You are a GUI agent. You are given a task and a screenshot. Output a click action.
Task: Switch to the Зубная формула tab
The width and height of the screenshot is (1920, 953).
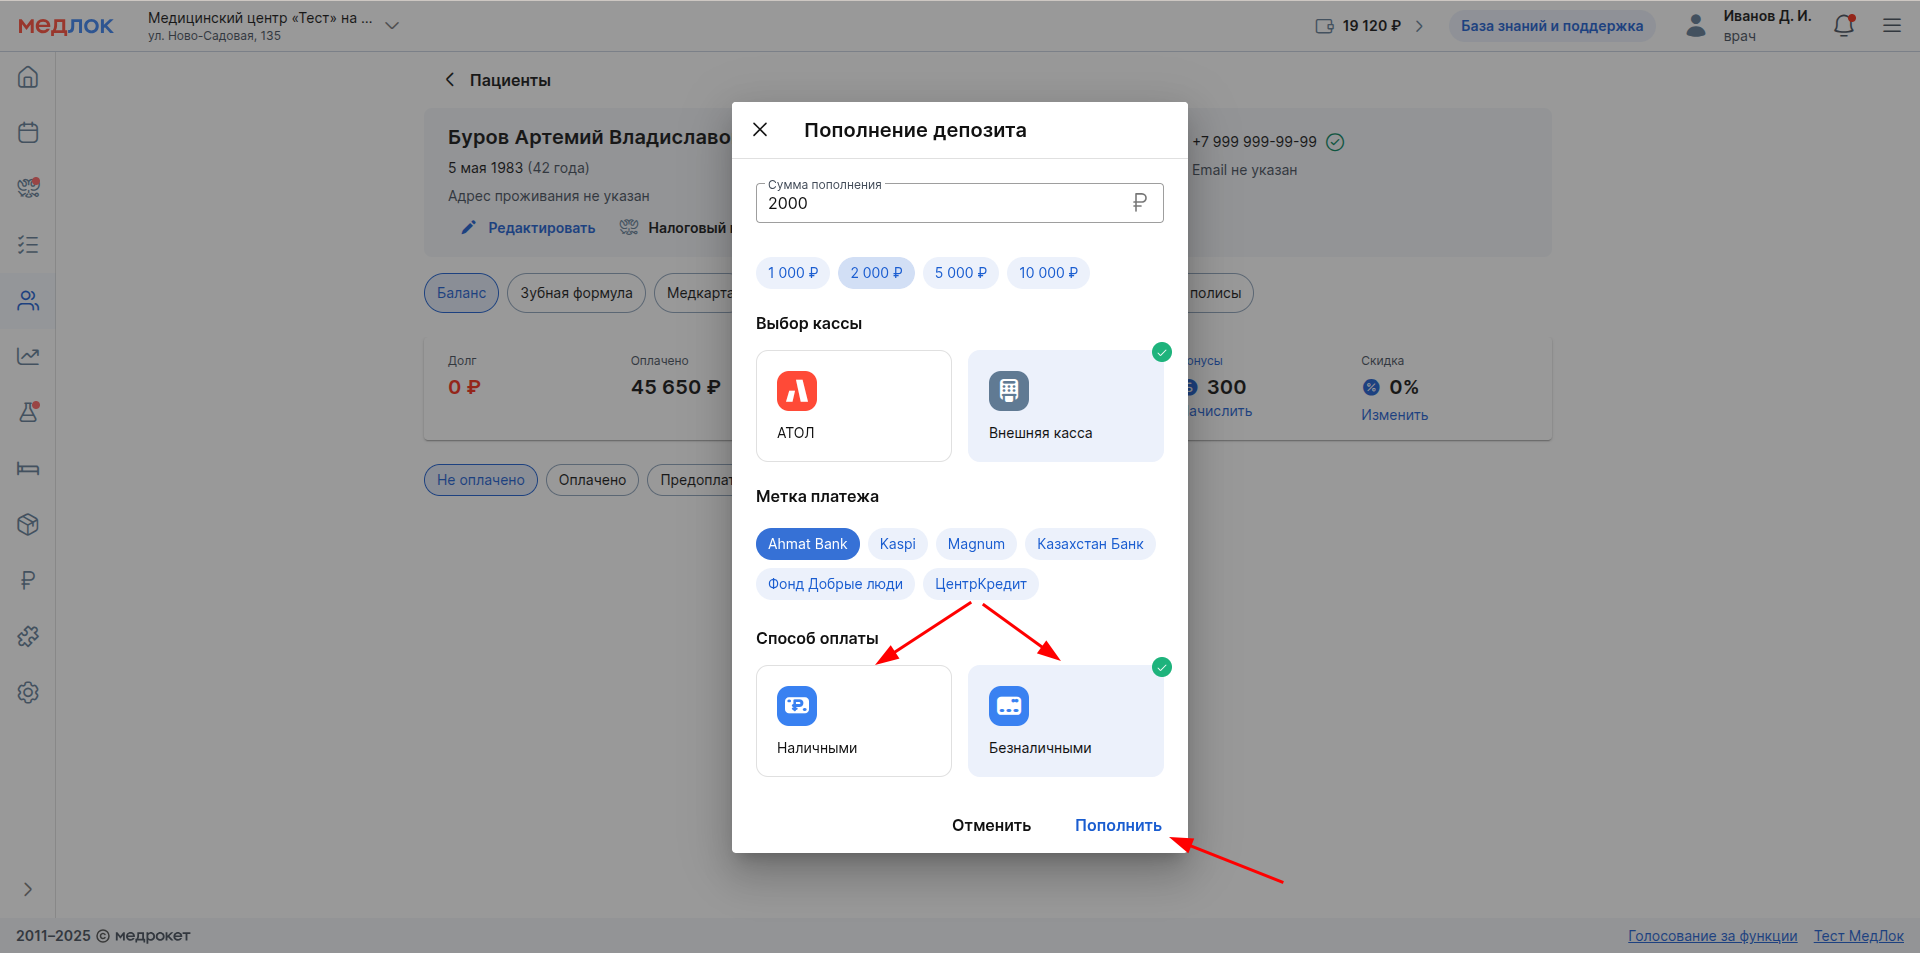pyautogui.click(x=576, y=293)
